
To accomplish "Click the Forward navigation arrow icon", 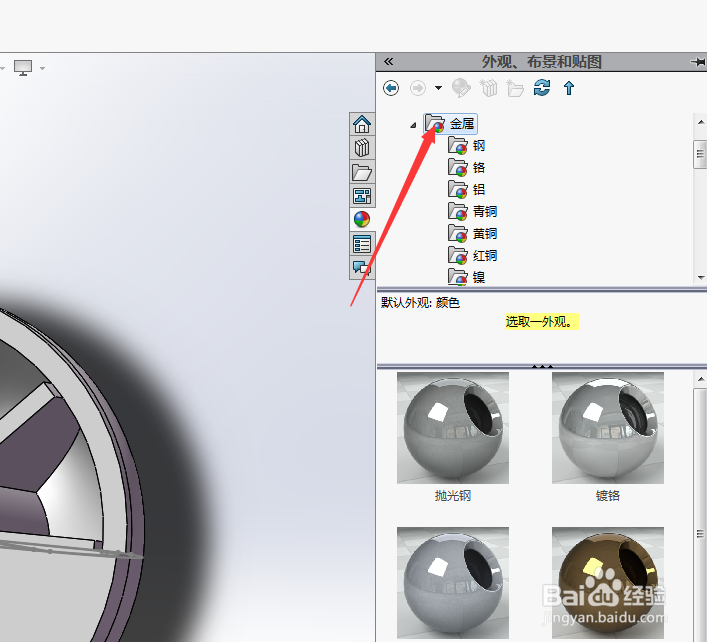I will [x=418, y=87].
